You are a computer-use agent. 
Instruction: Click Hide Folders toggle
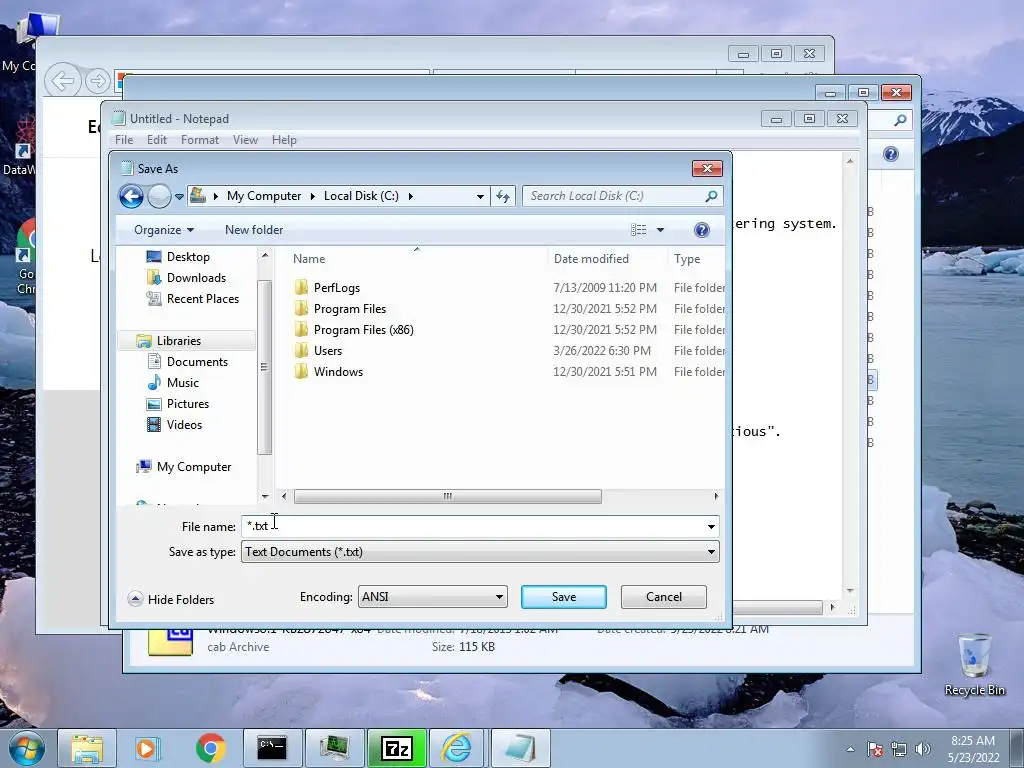[x=171, y=600]
